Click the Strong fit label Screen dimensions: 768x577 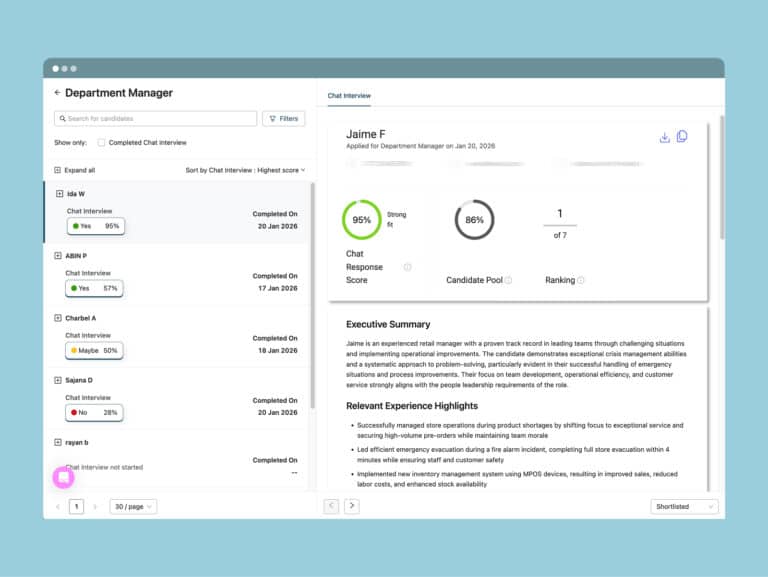click(x=396, y=219)
